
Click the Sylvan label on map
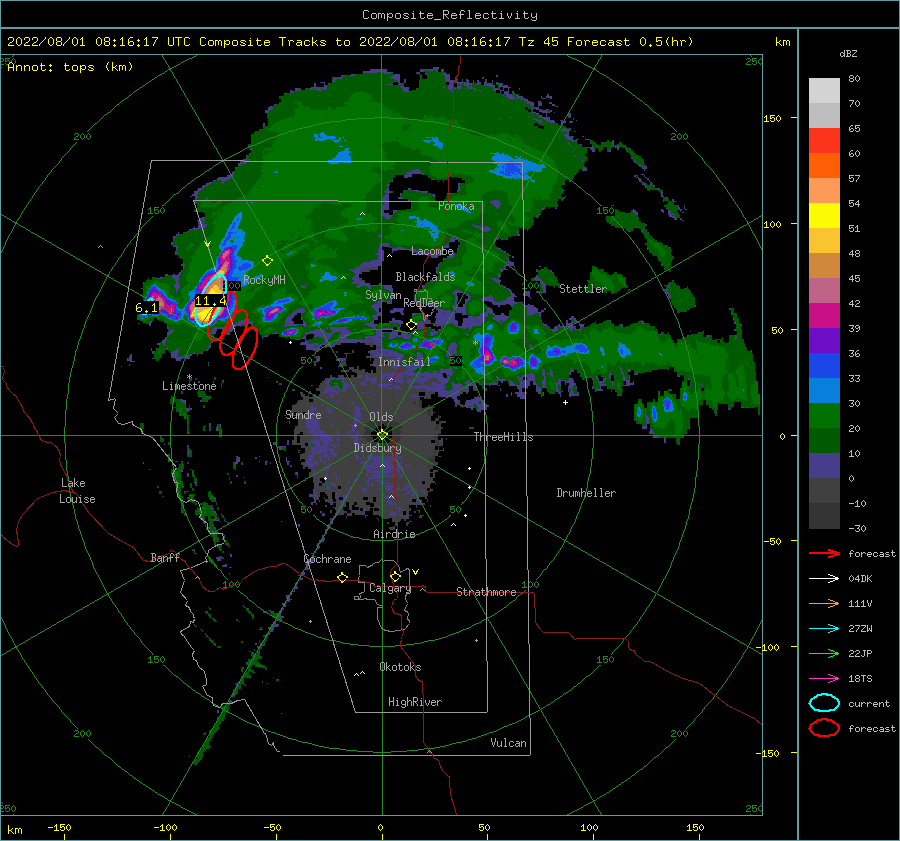(383, 296)
